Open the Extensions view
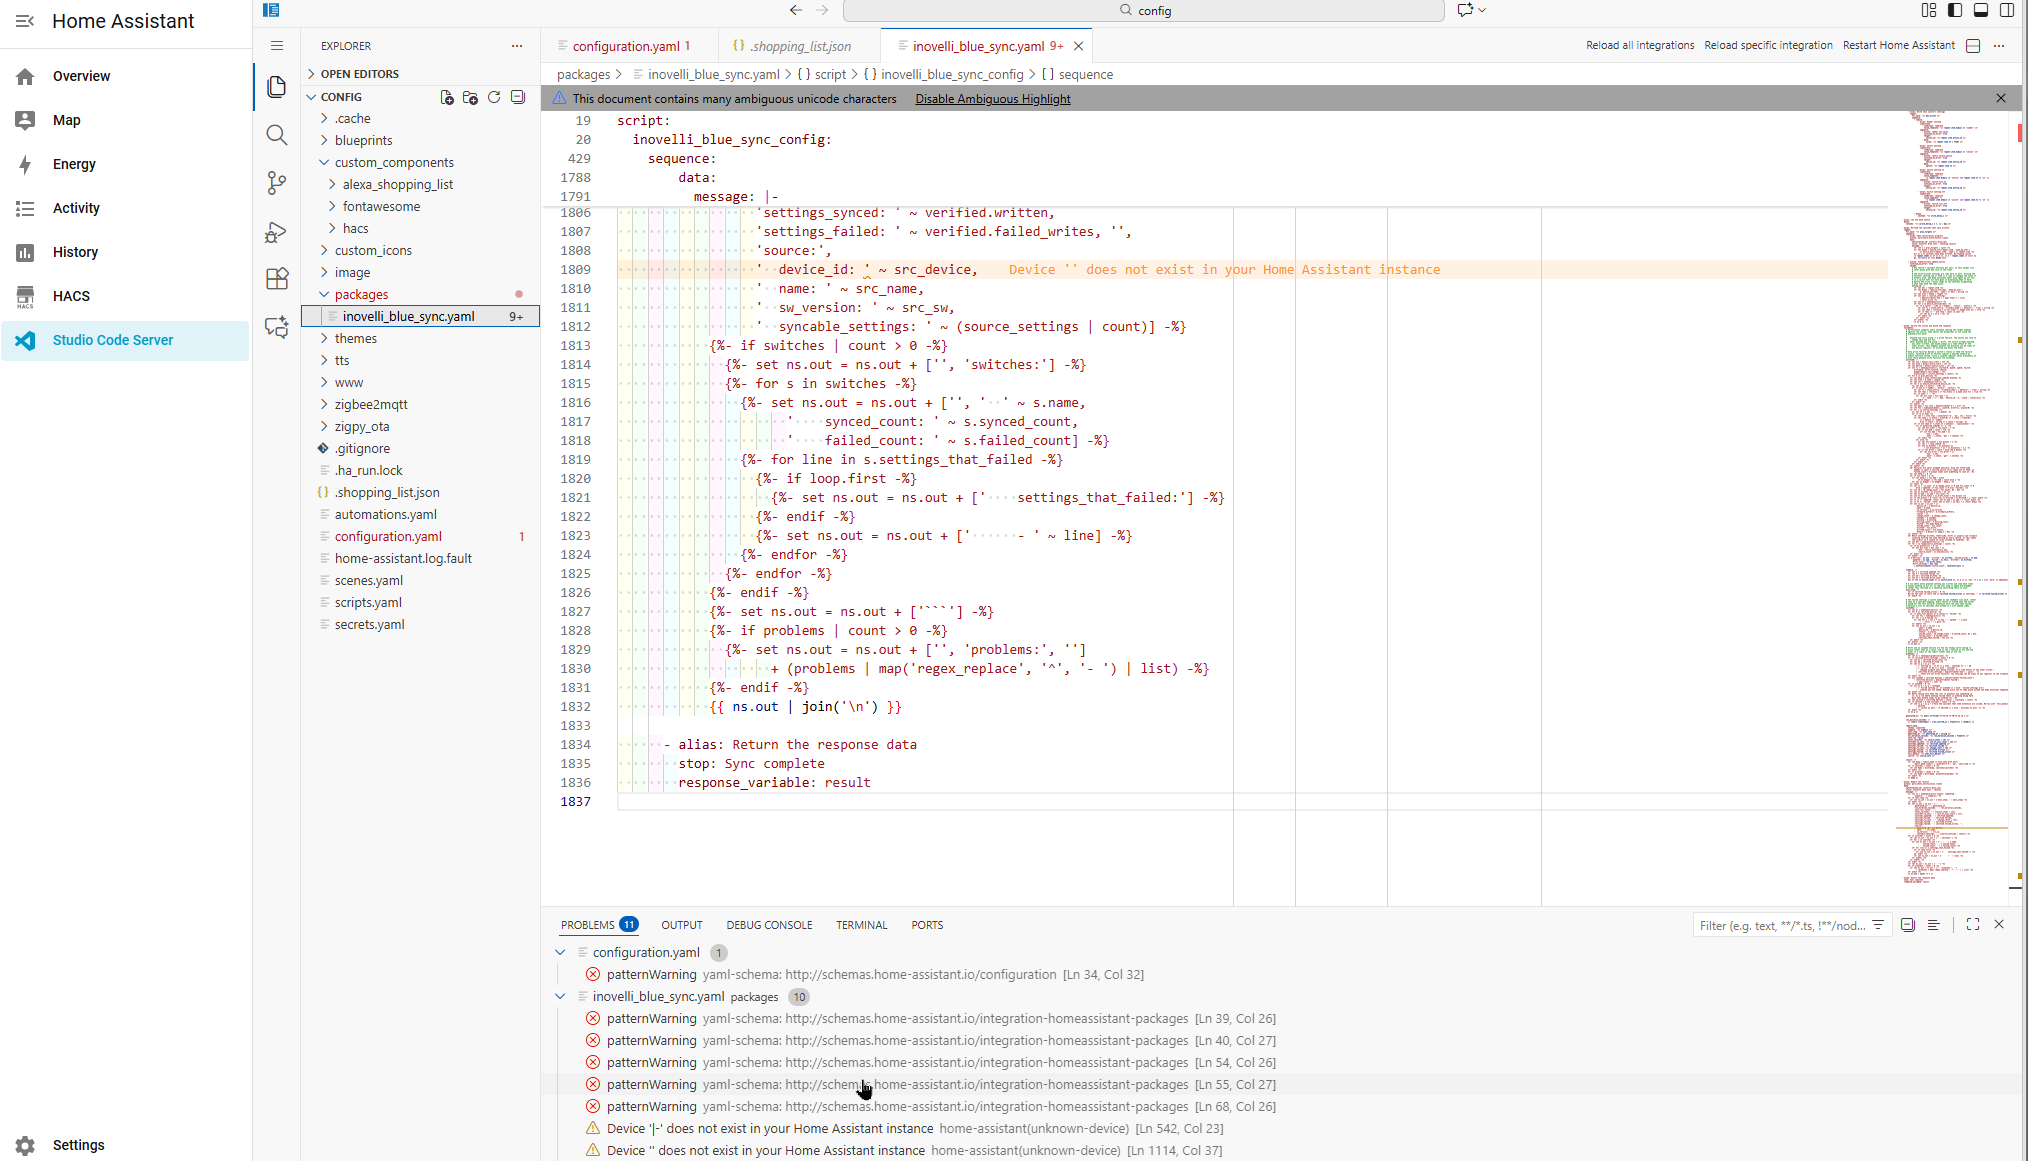 click(277, 279)
